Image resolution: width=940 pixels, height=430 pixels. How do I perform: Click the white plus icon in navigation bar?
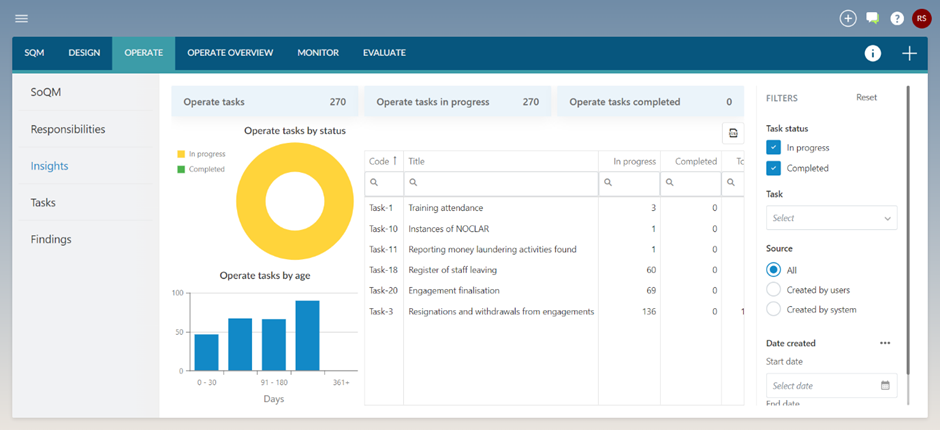(x=909, y=53)
